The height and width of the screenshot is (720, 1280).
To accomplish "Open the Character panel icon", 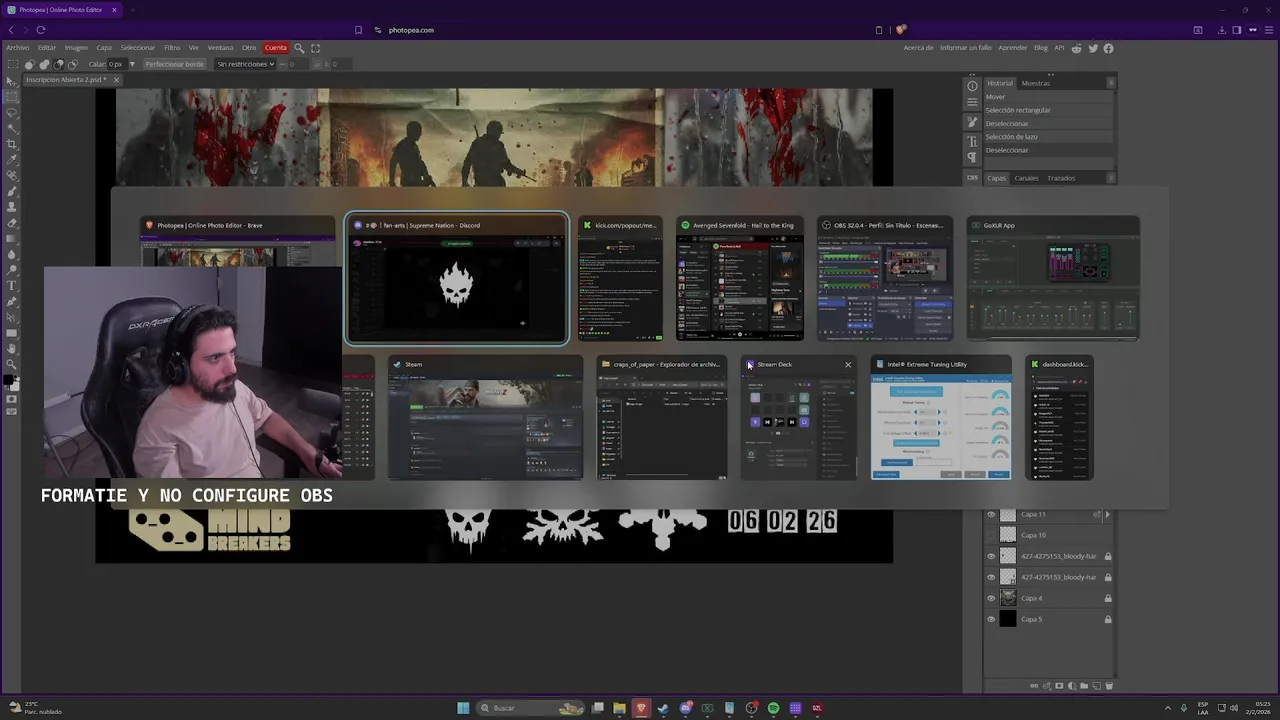I will click(x=972, y=142).
